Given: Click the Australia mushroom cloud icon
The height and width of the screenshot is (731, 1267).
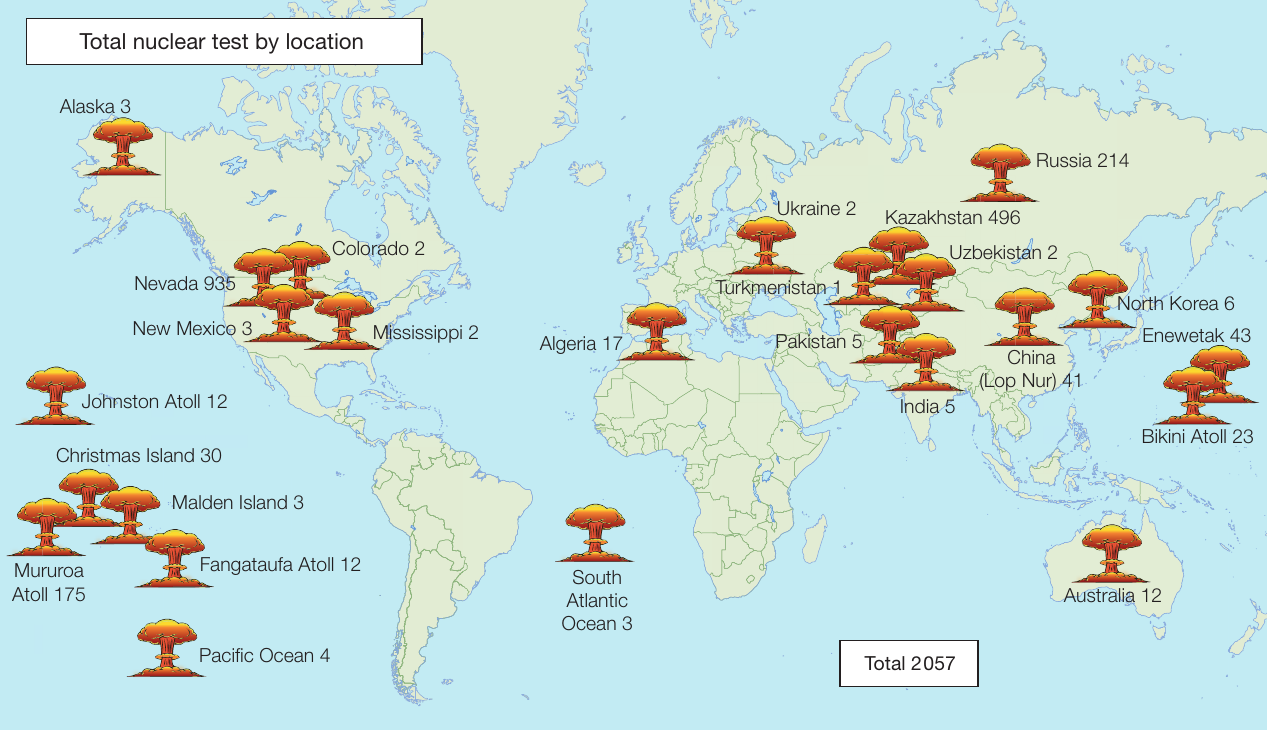Looking at the screenshot, I should point(1111,554).
